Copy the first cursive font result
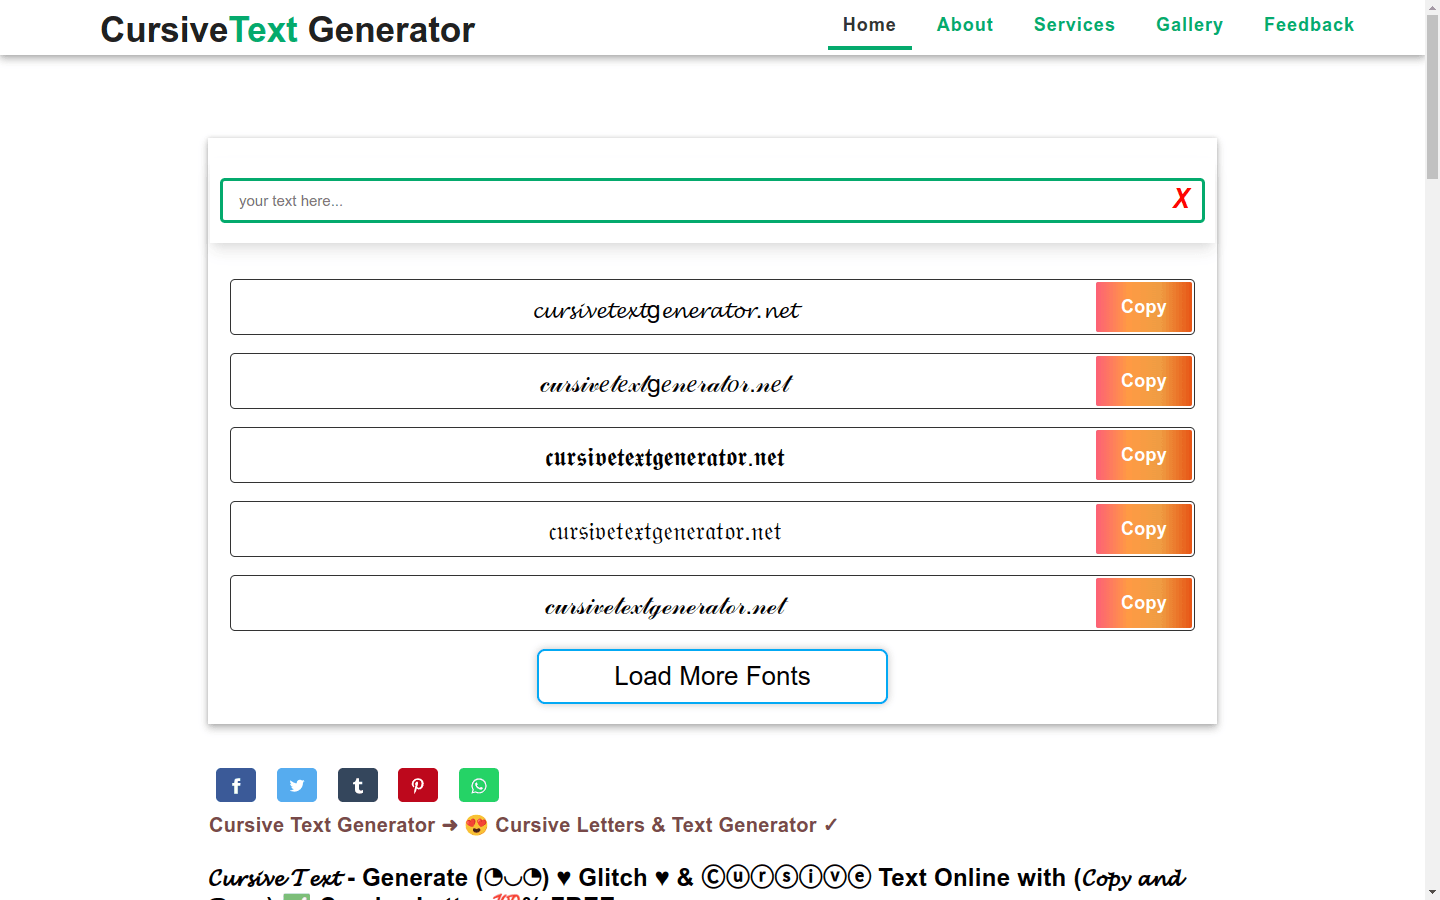The width and height of the screenshot is (1440, 900). pyautogui.click(x=1143, y=307)
